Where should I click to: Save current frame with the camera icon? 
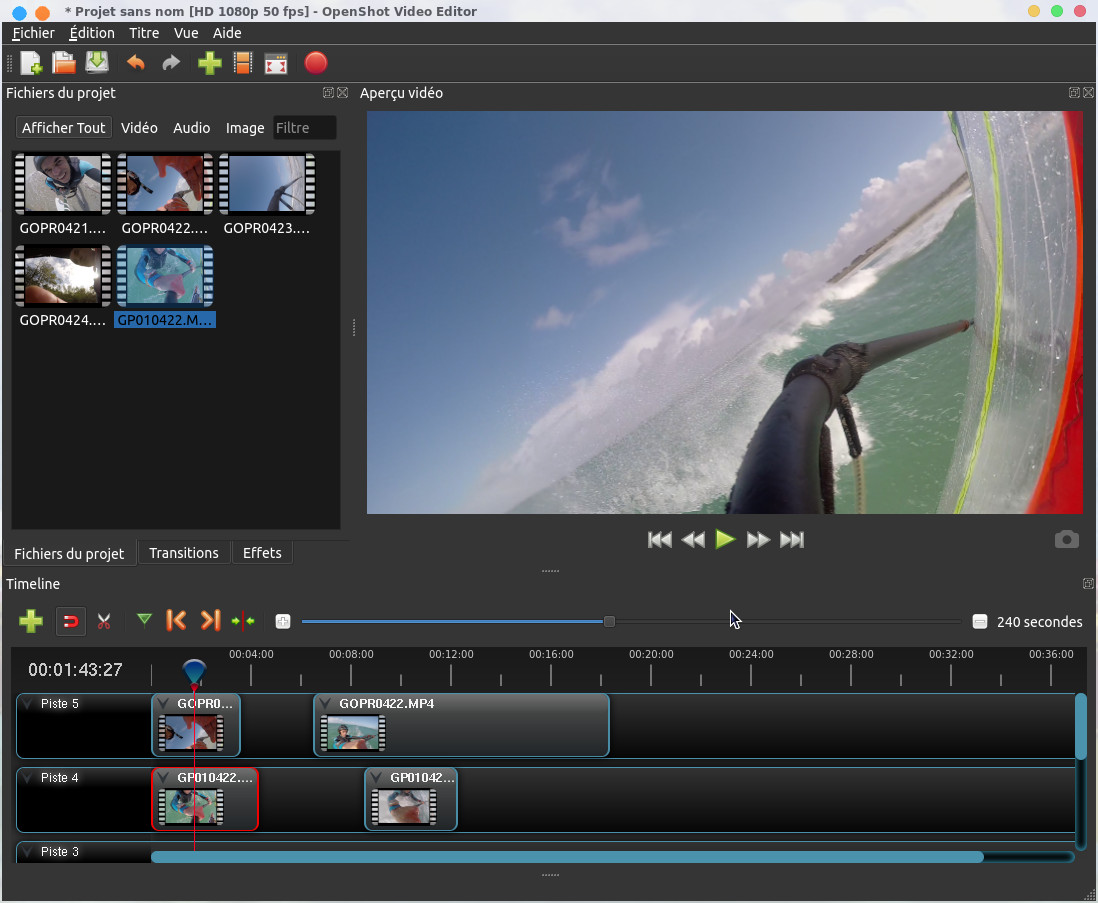pos(1066,540)
